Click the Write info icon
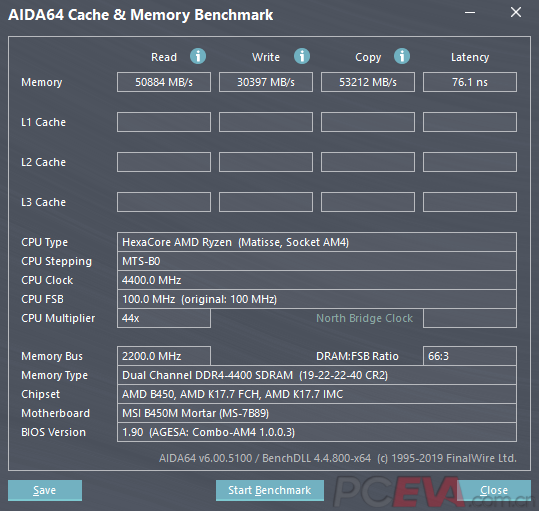This screenshot has width=539, height=511. [x=302, y=56]
